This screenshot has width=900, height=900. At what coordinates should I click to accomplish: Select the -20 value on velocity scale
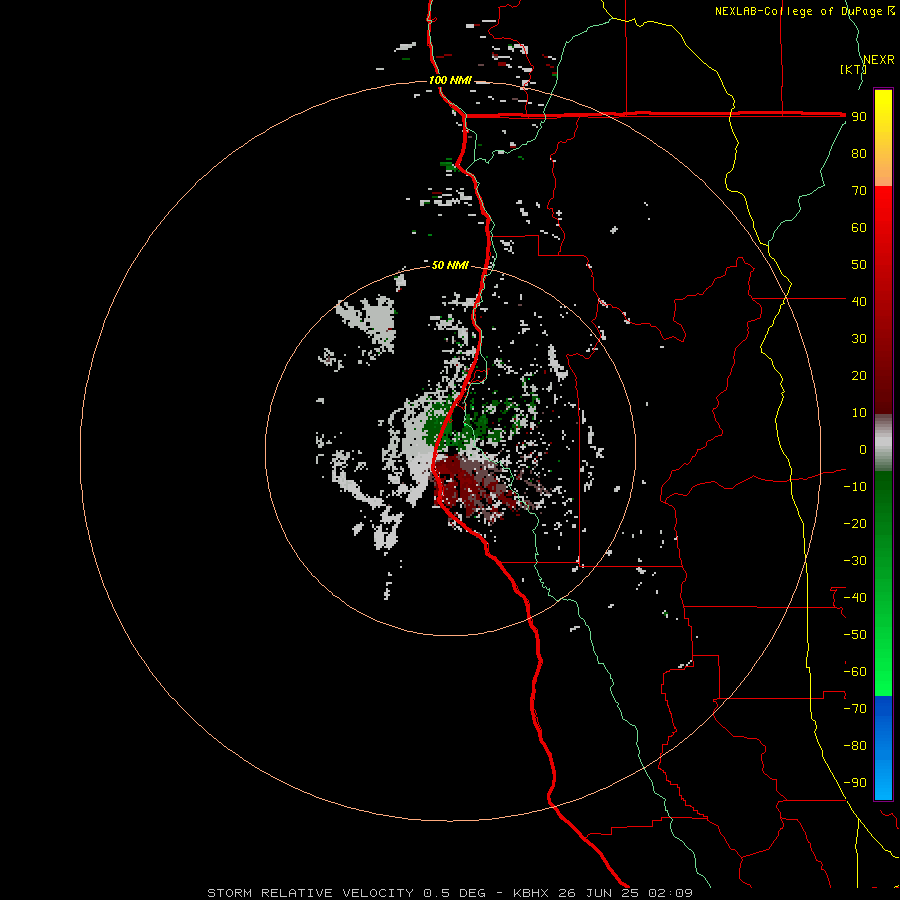coord(855,523)
